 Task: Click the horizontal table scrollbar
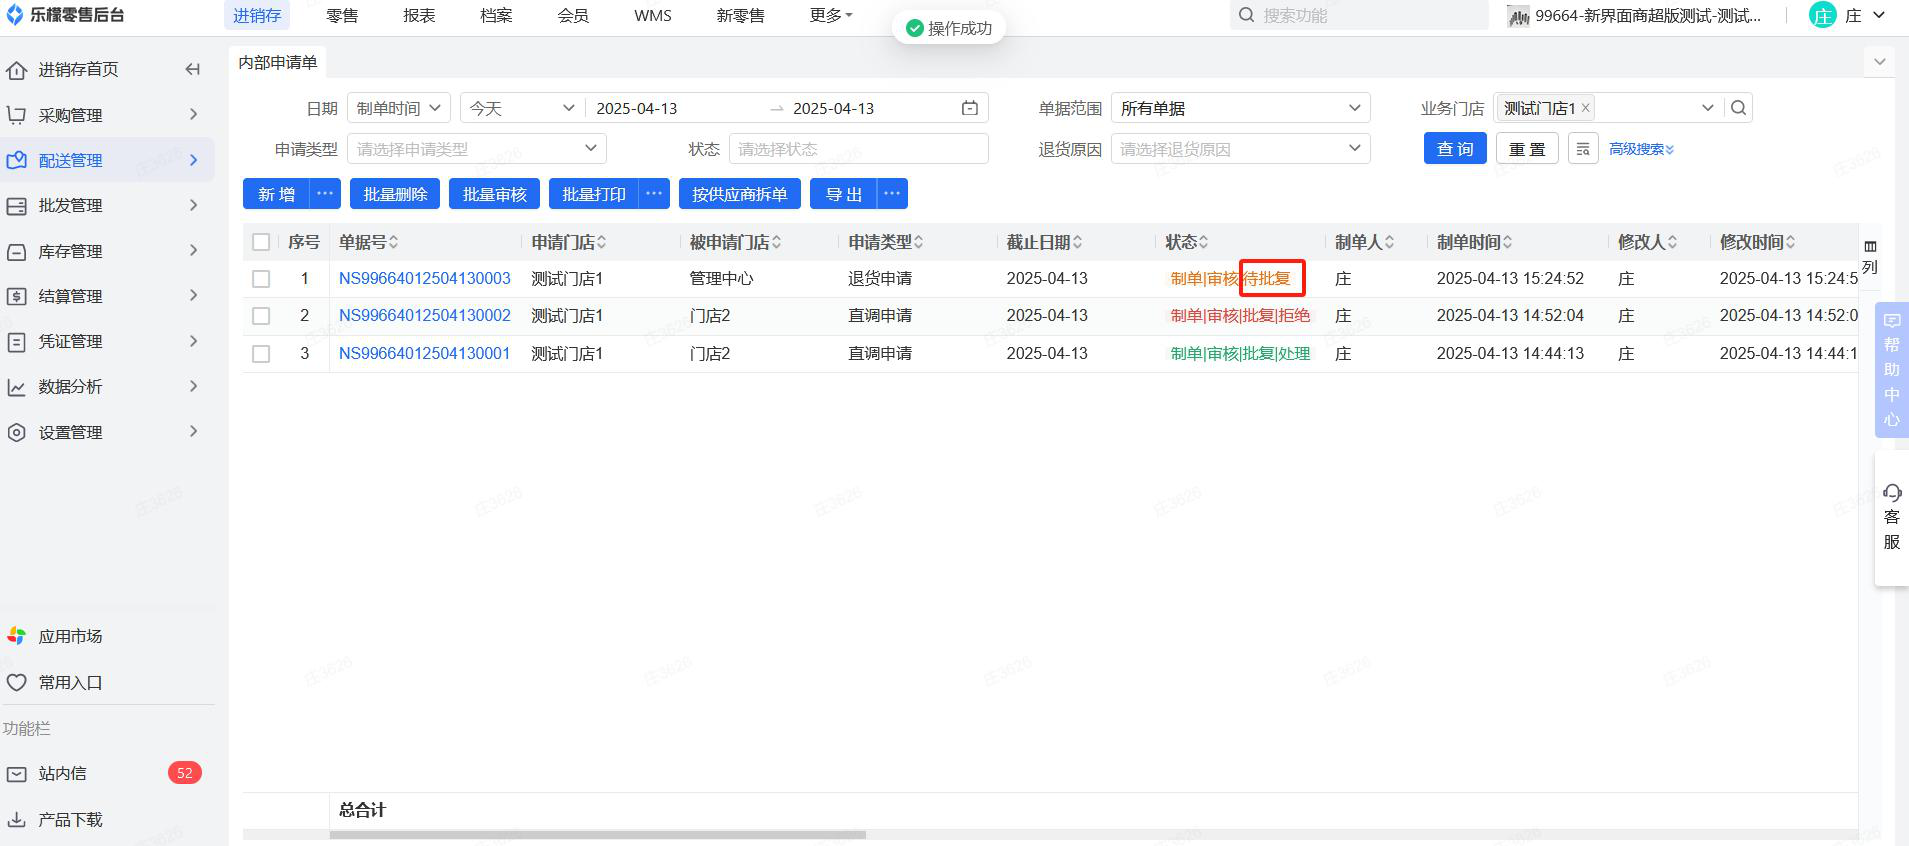pyautogui.click(x=597, y=834)
